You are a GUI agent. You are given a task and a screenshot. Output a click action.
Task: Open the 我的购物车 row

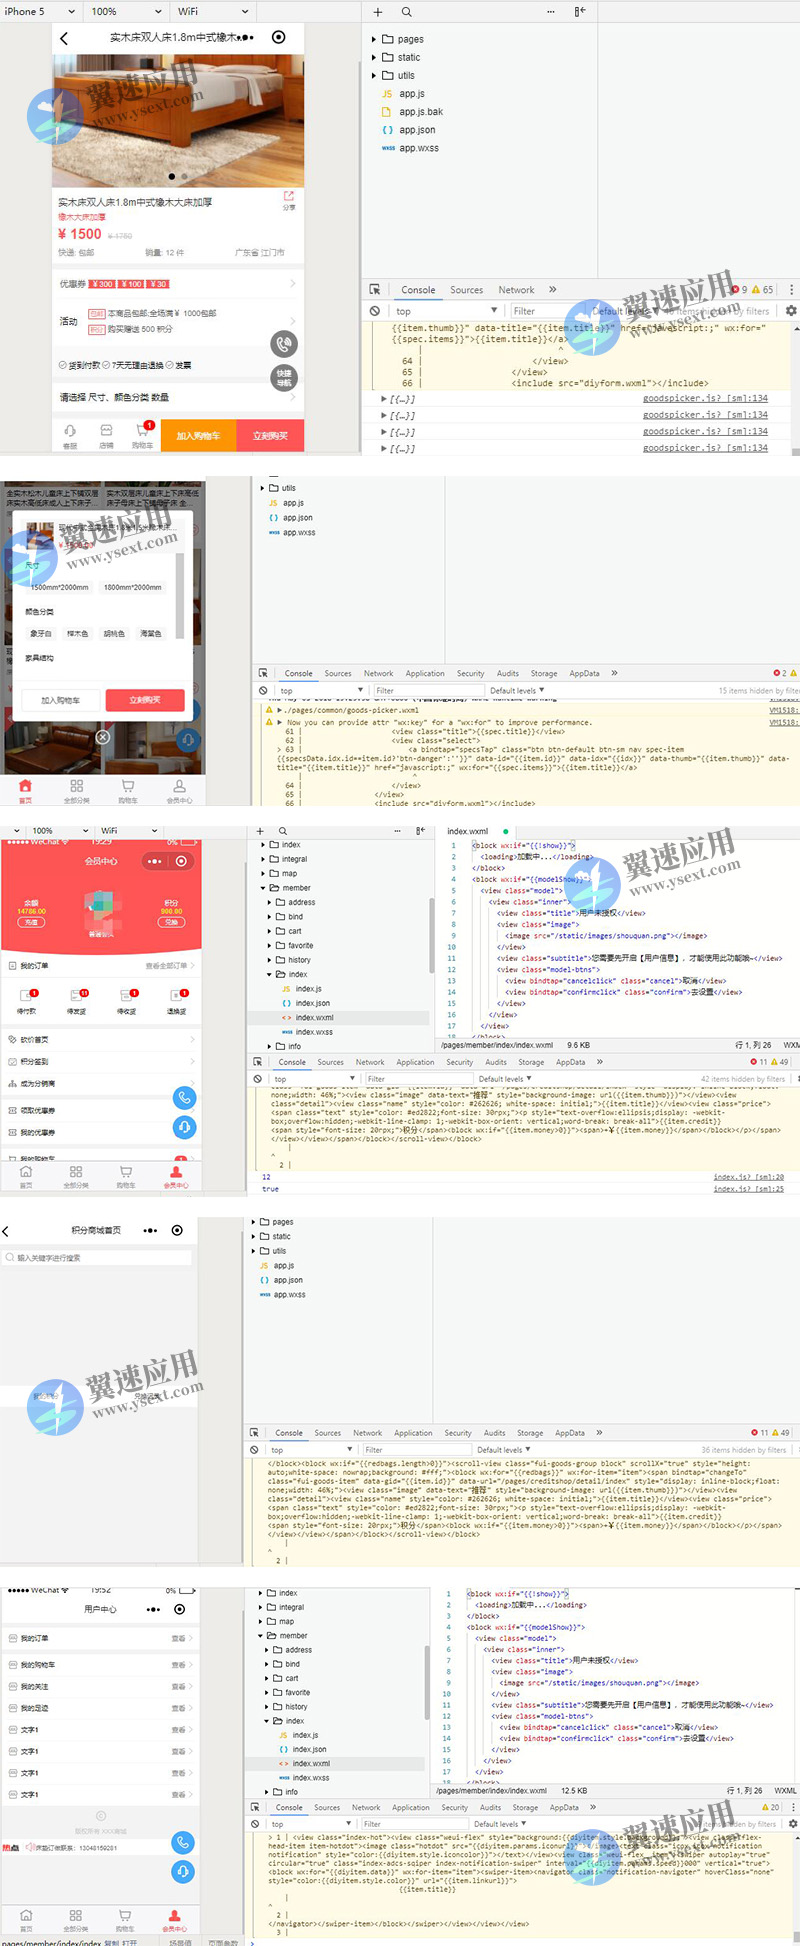click(x=102, y=1665)
